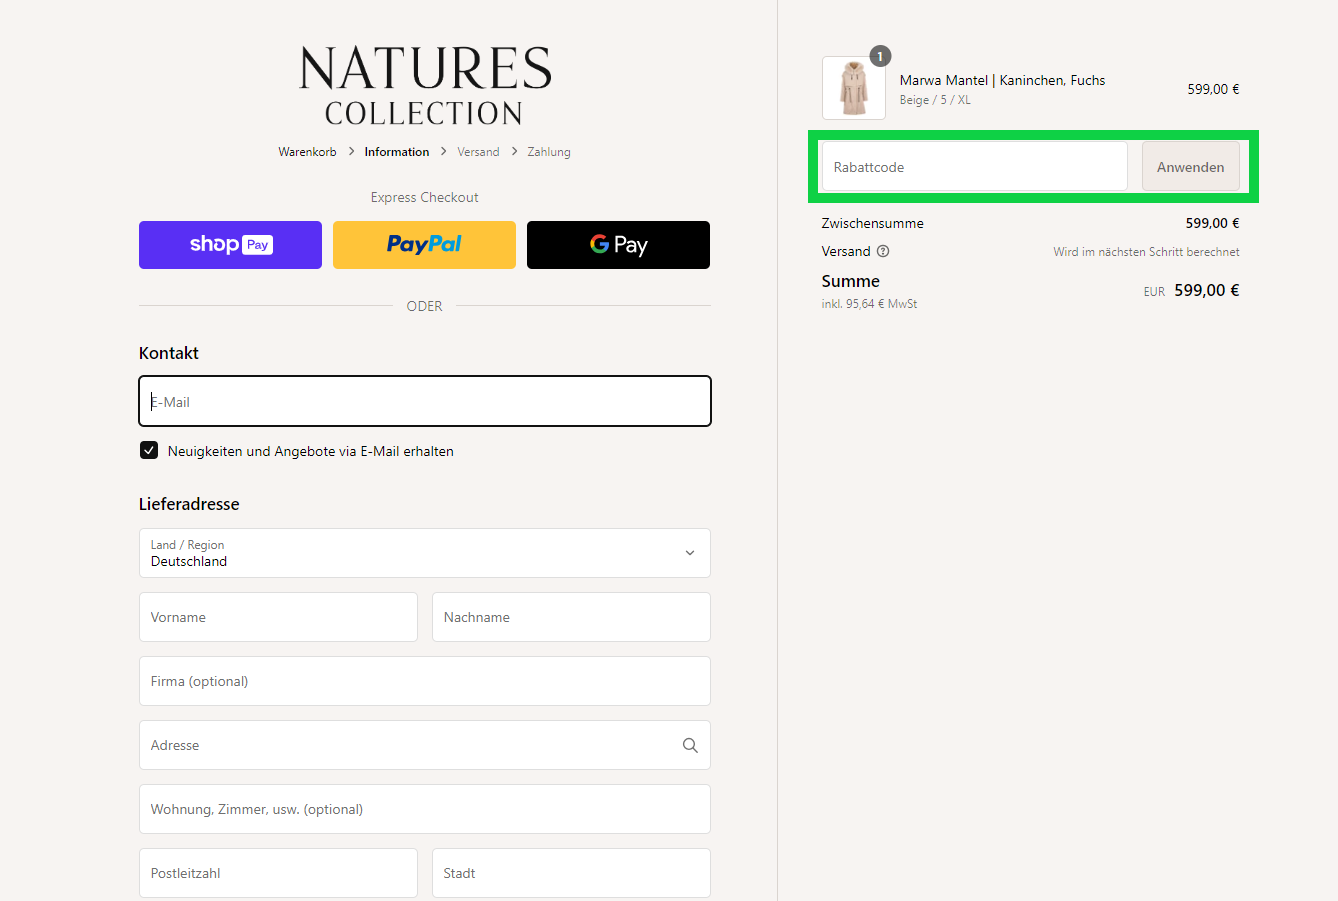Select the Wohnung, Zimmer, usw. field
1338x901 pixels.
tap(425, 809)
